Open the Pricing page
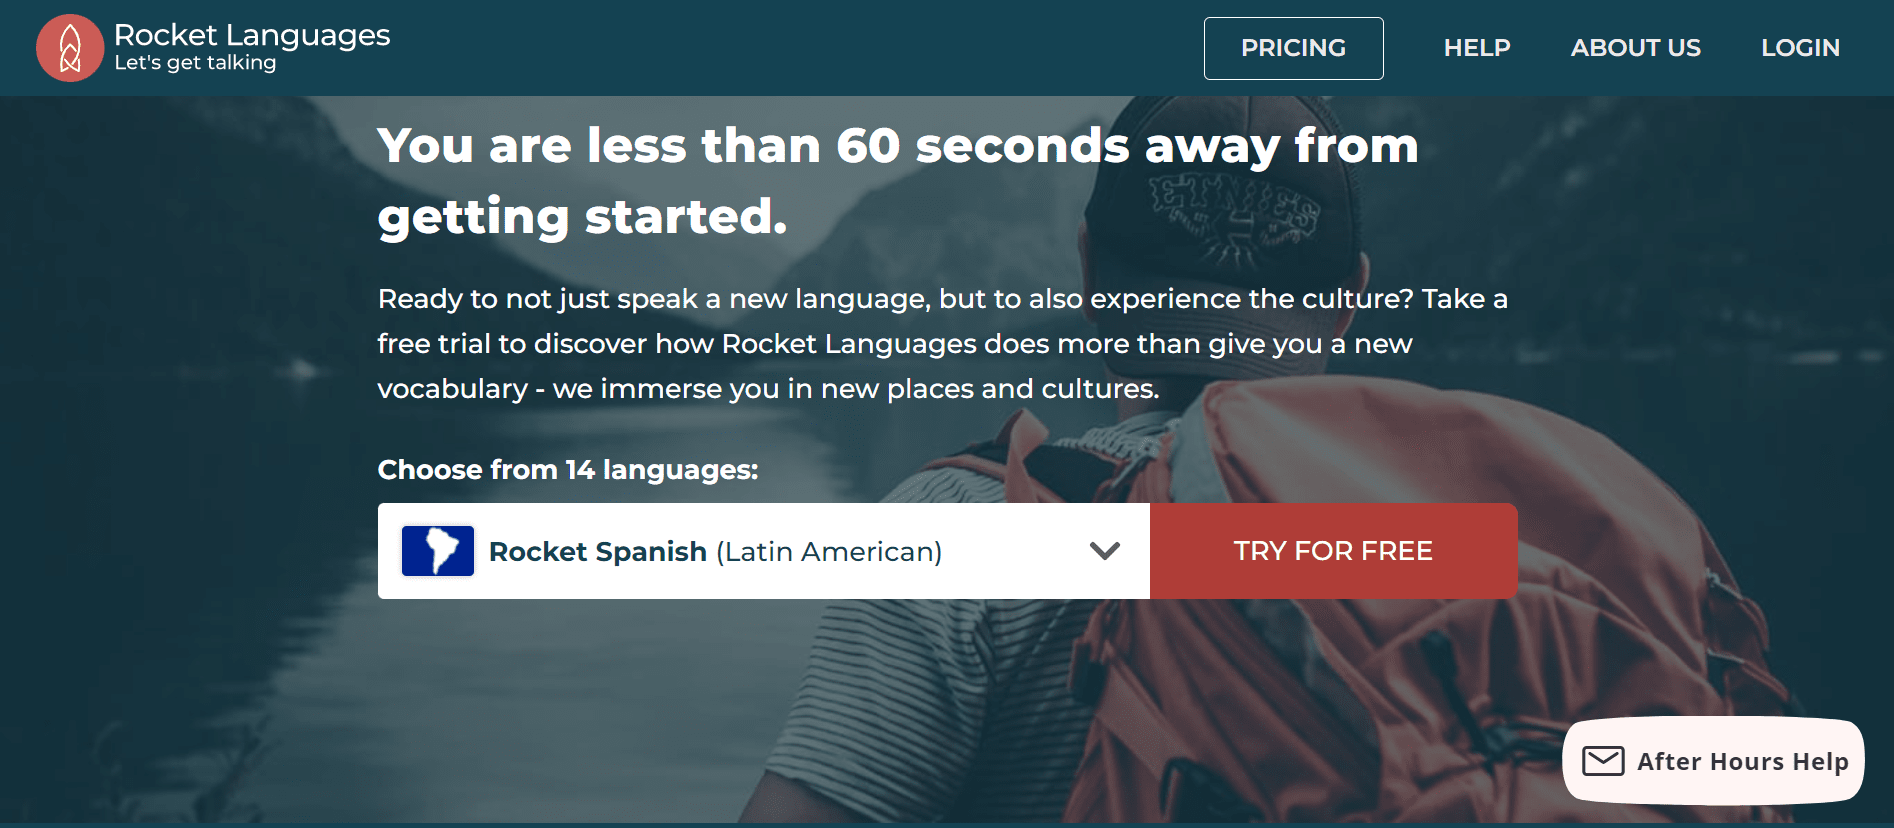This screenshot has width=1894, height=828. (1293, 48)
